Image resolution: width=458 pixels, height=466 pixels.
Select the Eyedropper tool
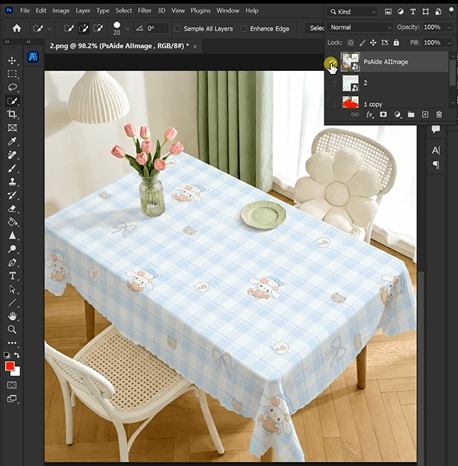click(x=12, y=141)
